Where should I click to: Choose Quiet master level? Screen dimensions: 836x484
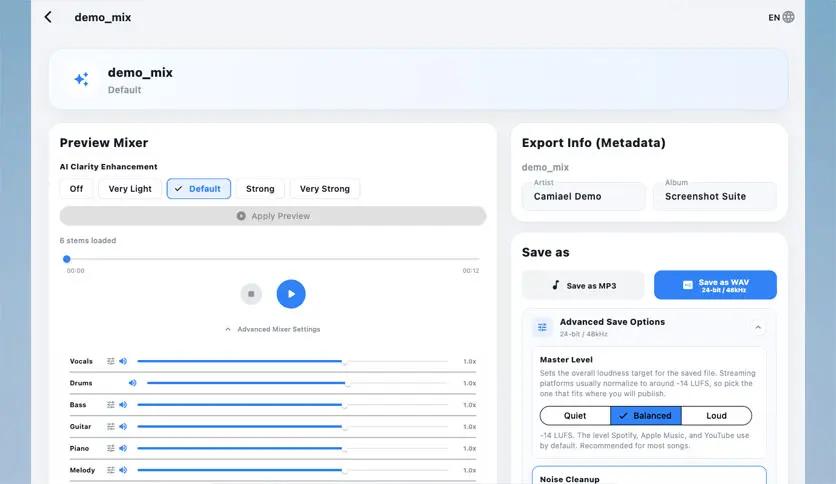575,416
